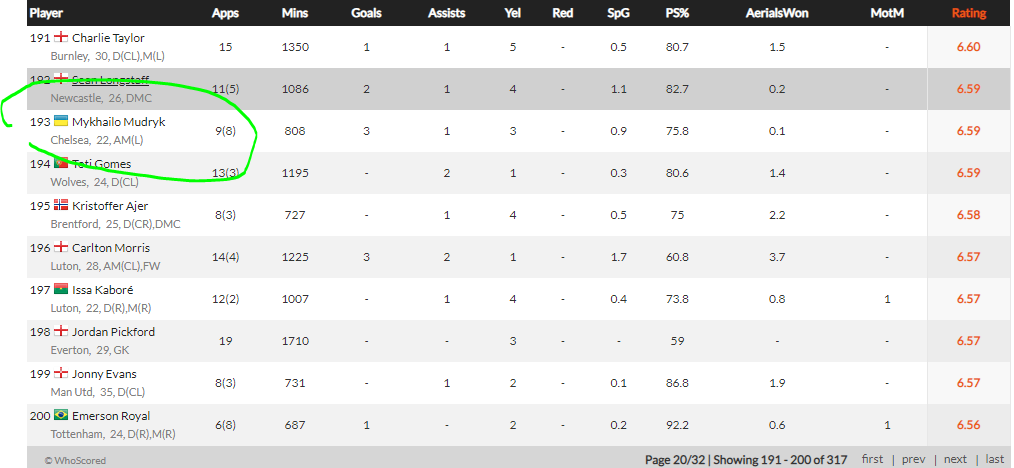Go to the next page of results
1014x468 pixels.
coord(955,459)
